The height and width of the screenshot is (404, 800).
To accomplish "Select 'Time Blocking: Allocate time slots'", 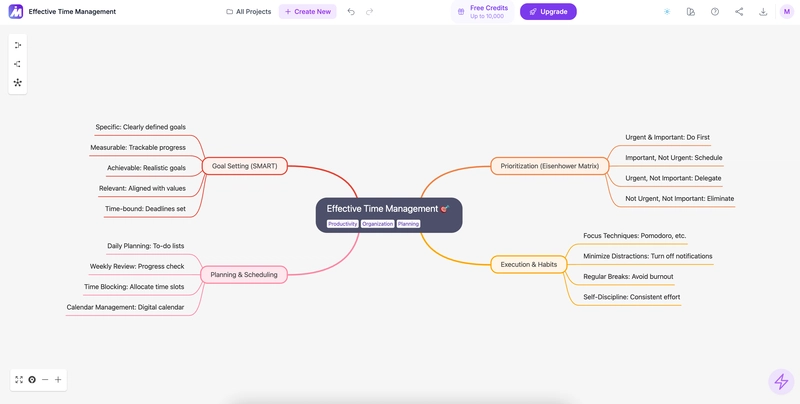I will [x=134, y=287].
